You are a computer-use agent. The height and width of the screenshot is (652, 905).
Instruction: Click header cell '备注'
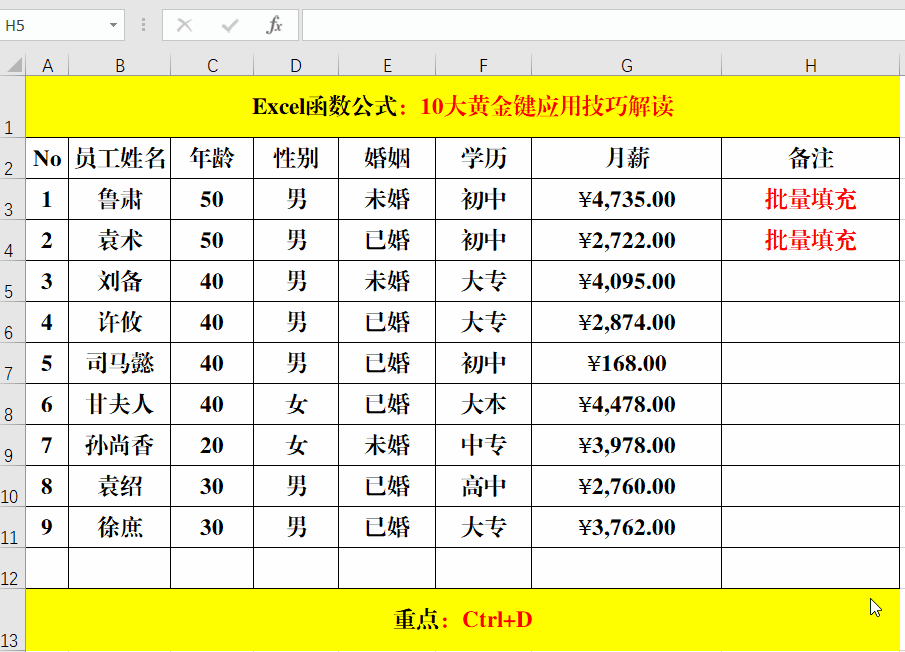click(x=810, y=158)
